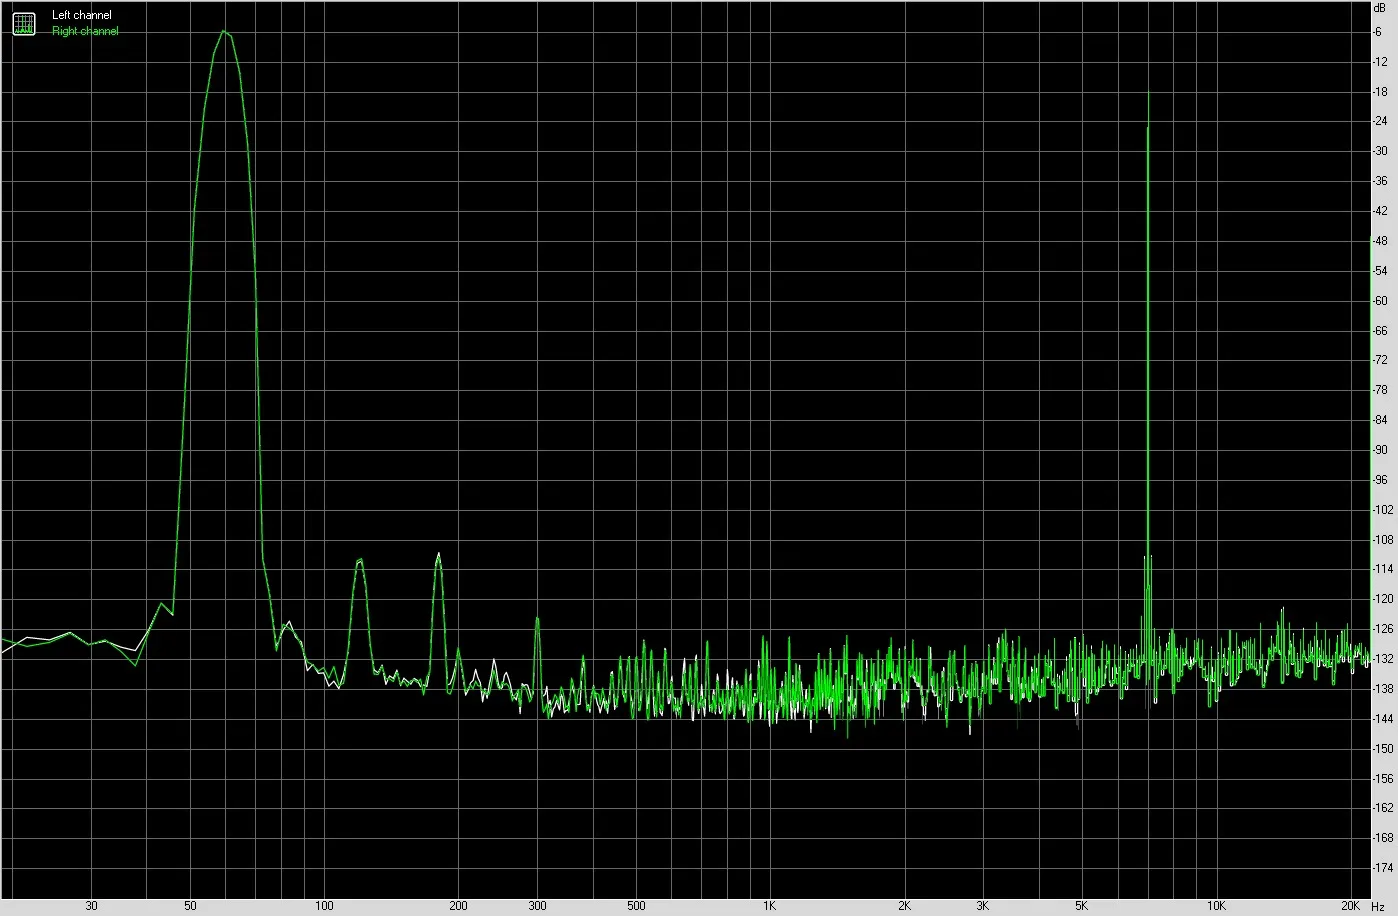Click the 10K frequency axis label

(1215, 906)
